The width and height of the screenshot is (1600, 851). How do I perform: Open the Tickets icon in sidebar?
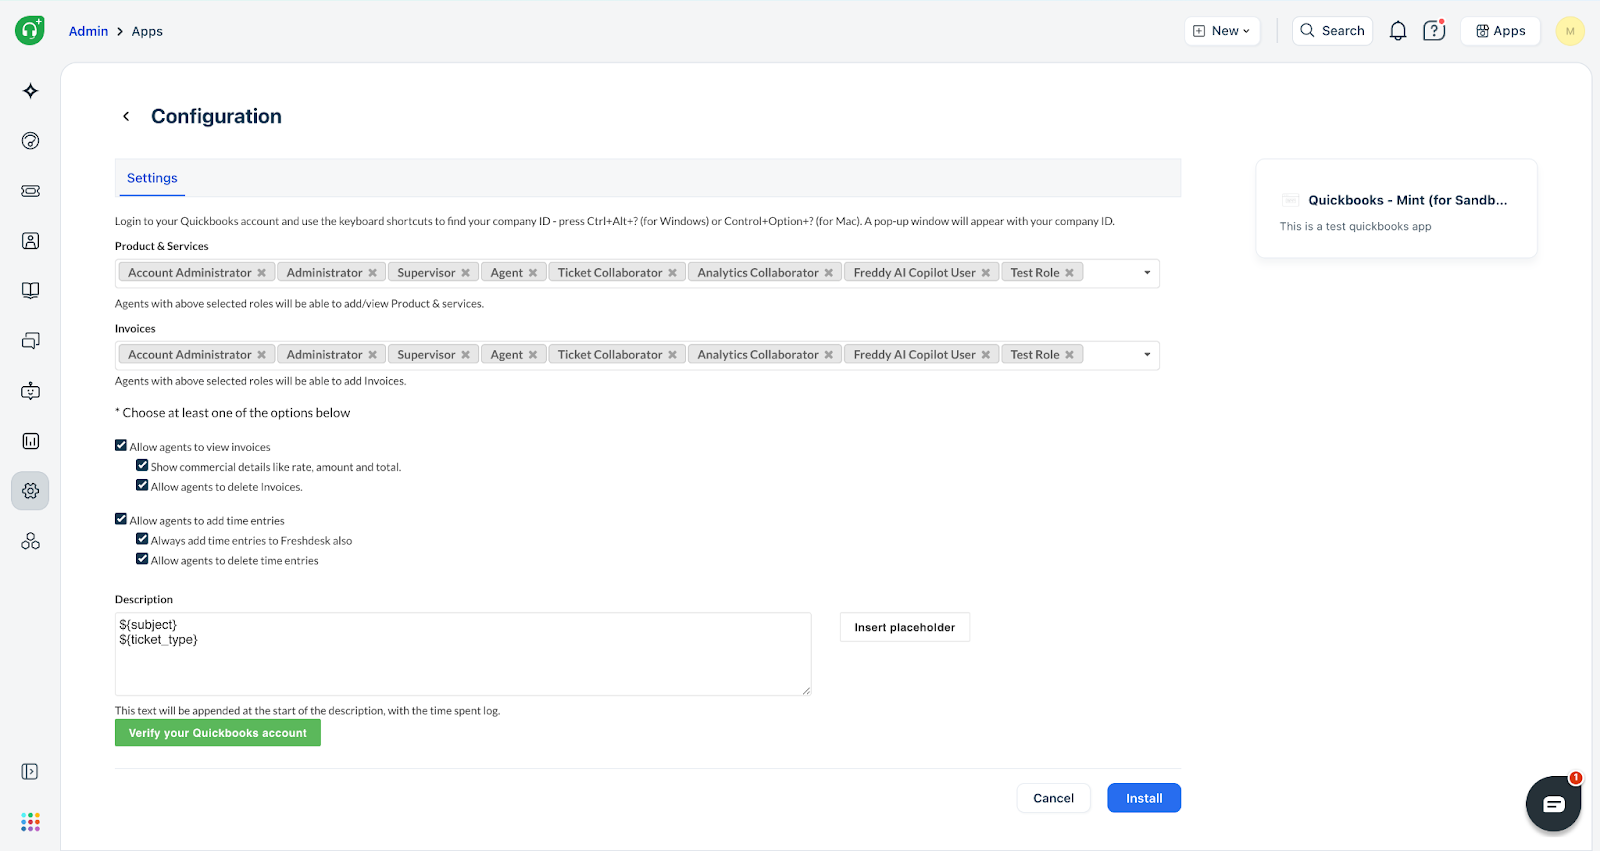click(x=31, y=191)
